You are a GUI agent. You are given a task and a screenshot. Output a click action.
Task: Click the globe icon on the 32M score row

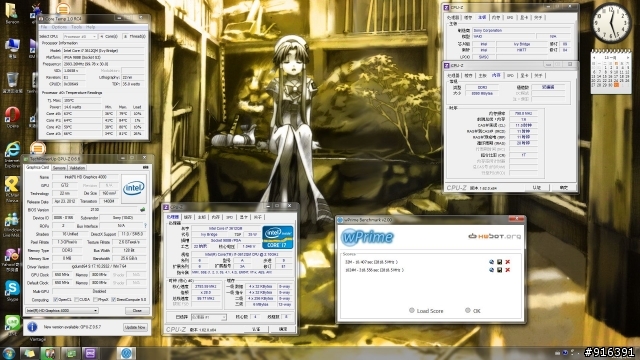pos(491,262)
